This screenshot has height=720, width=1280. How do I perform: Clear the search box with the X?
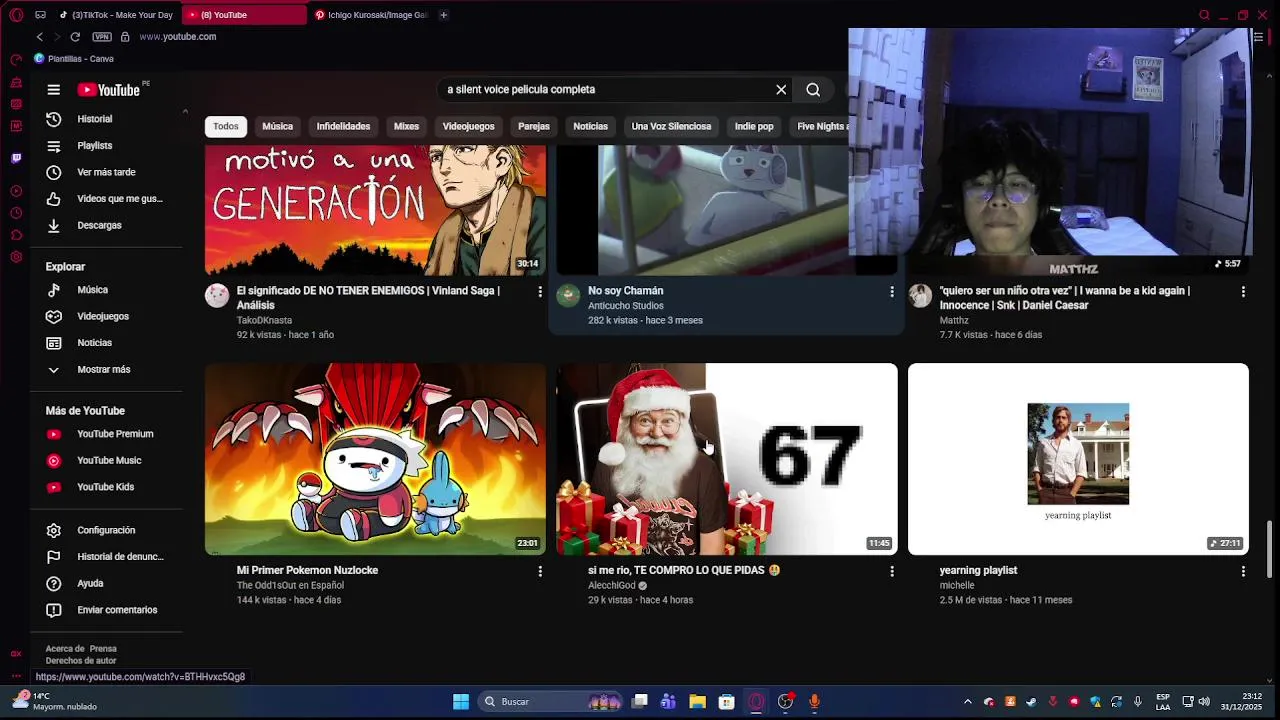pos(781,90)
